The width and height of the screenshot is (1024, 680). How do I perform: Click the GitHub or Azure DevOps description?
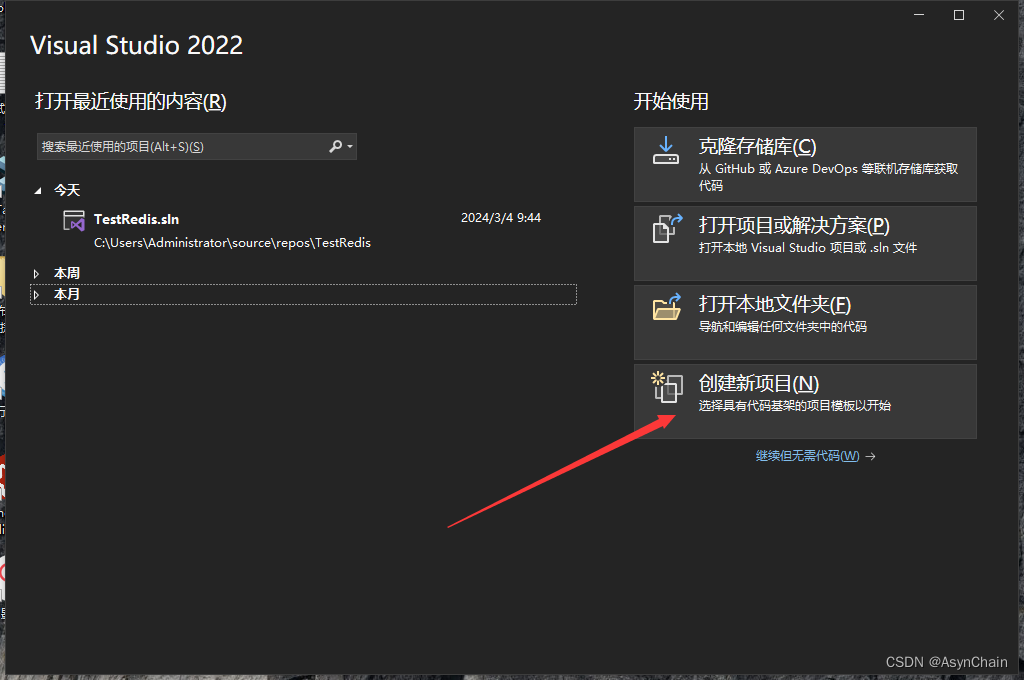point(828,176)
